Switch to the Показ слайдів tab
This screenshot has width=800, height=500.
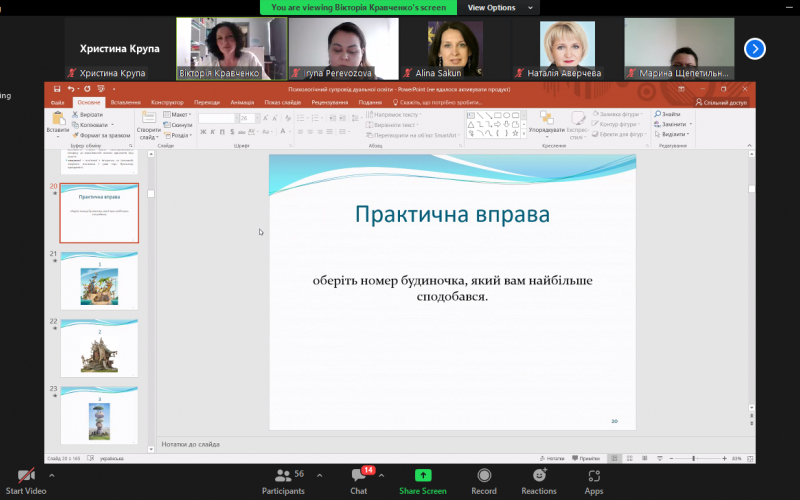pos(283,103)
